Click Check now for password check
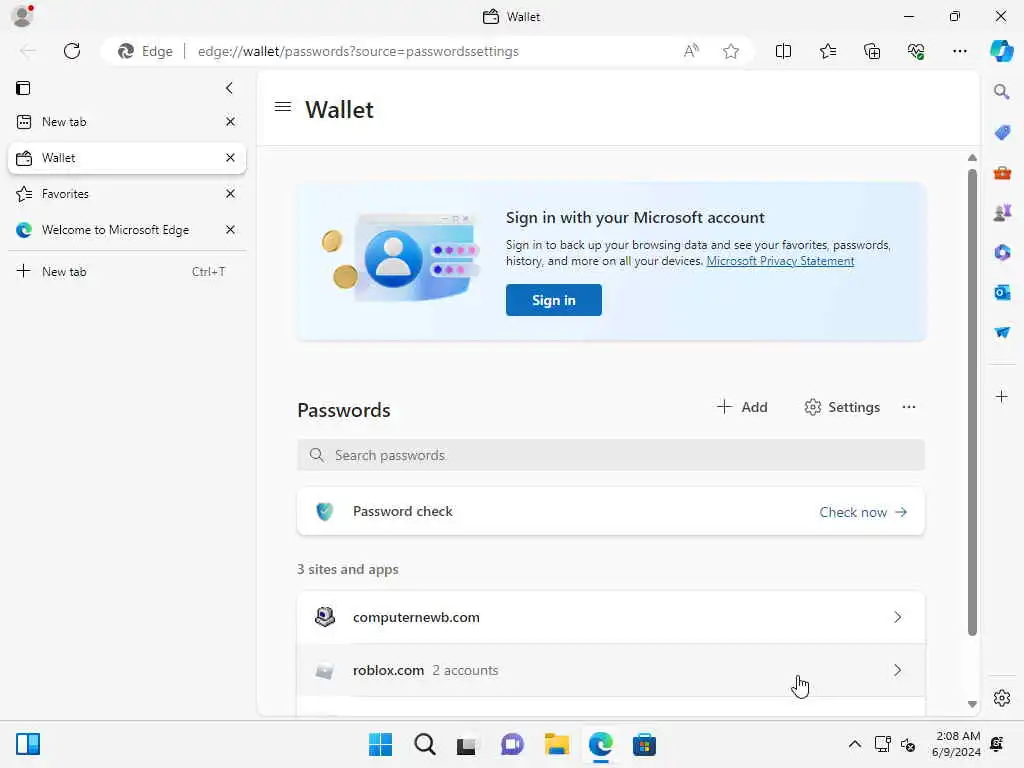1024x768 pixels. point(863,512)
